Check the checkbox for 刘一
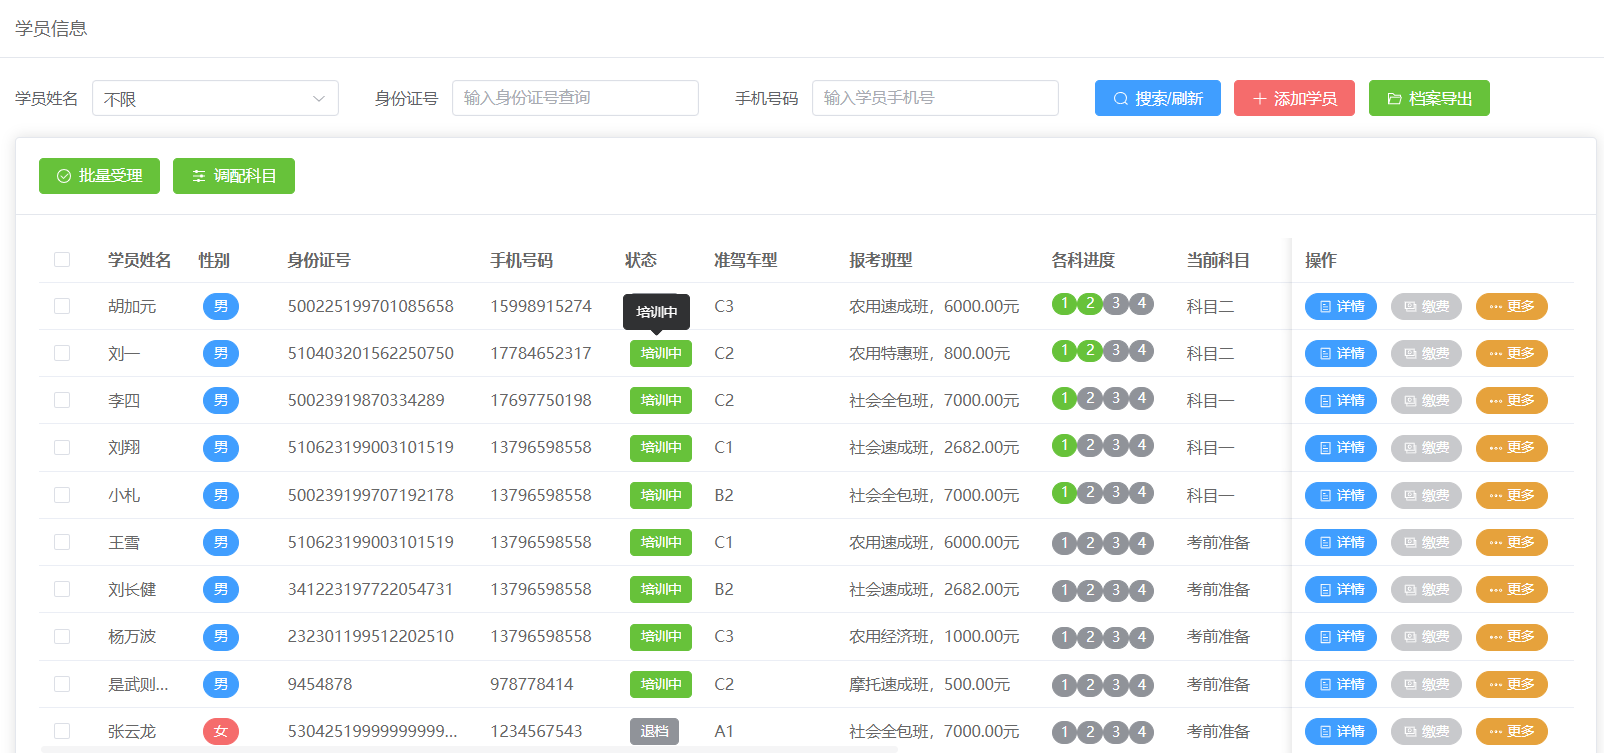The height and width of the screenshot is (753, 1604). click(62, 353)
